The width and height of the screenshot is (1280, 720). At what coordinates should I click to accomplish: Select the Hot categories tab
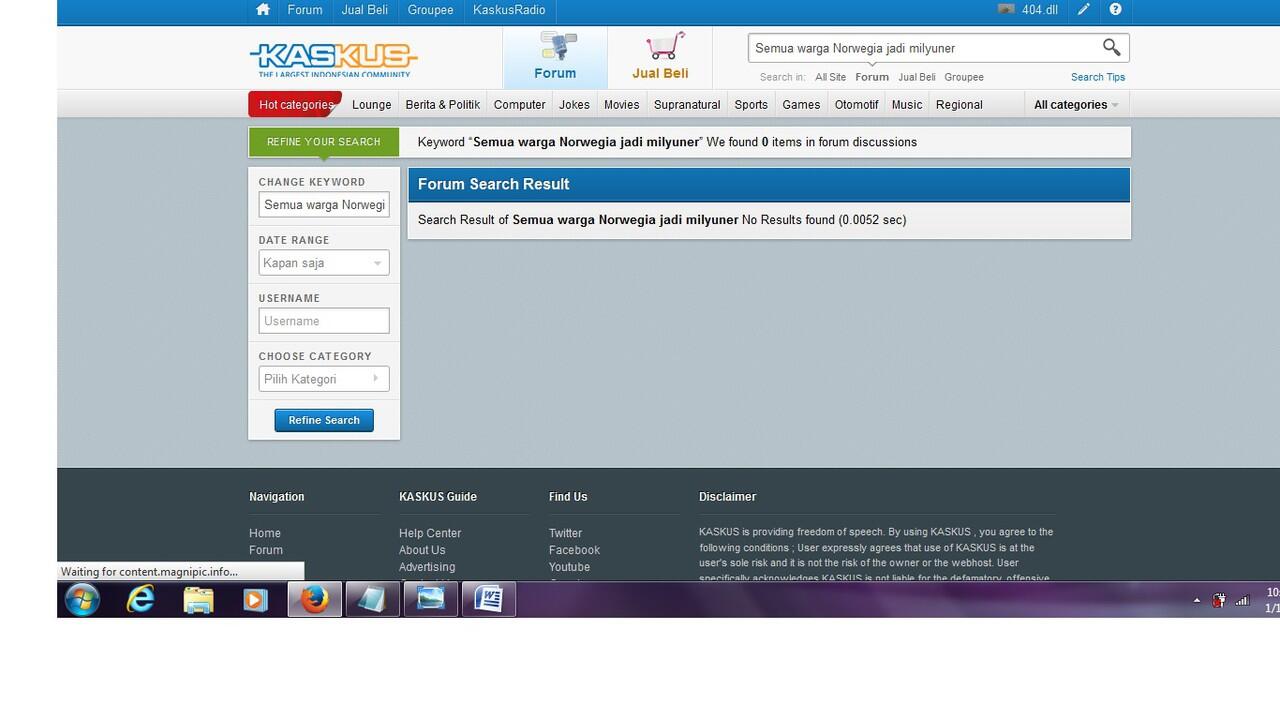[x=295, y=104]
